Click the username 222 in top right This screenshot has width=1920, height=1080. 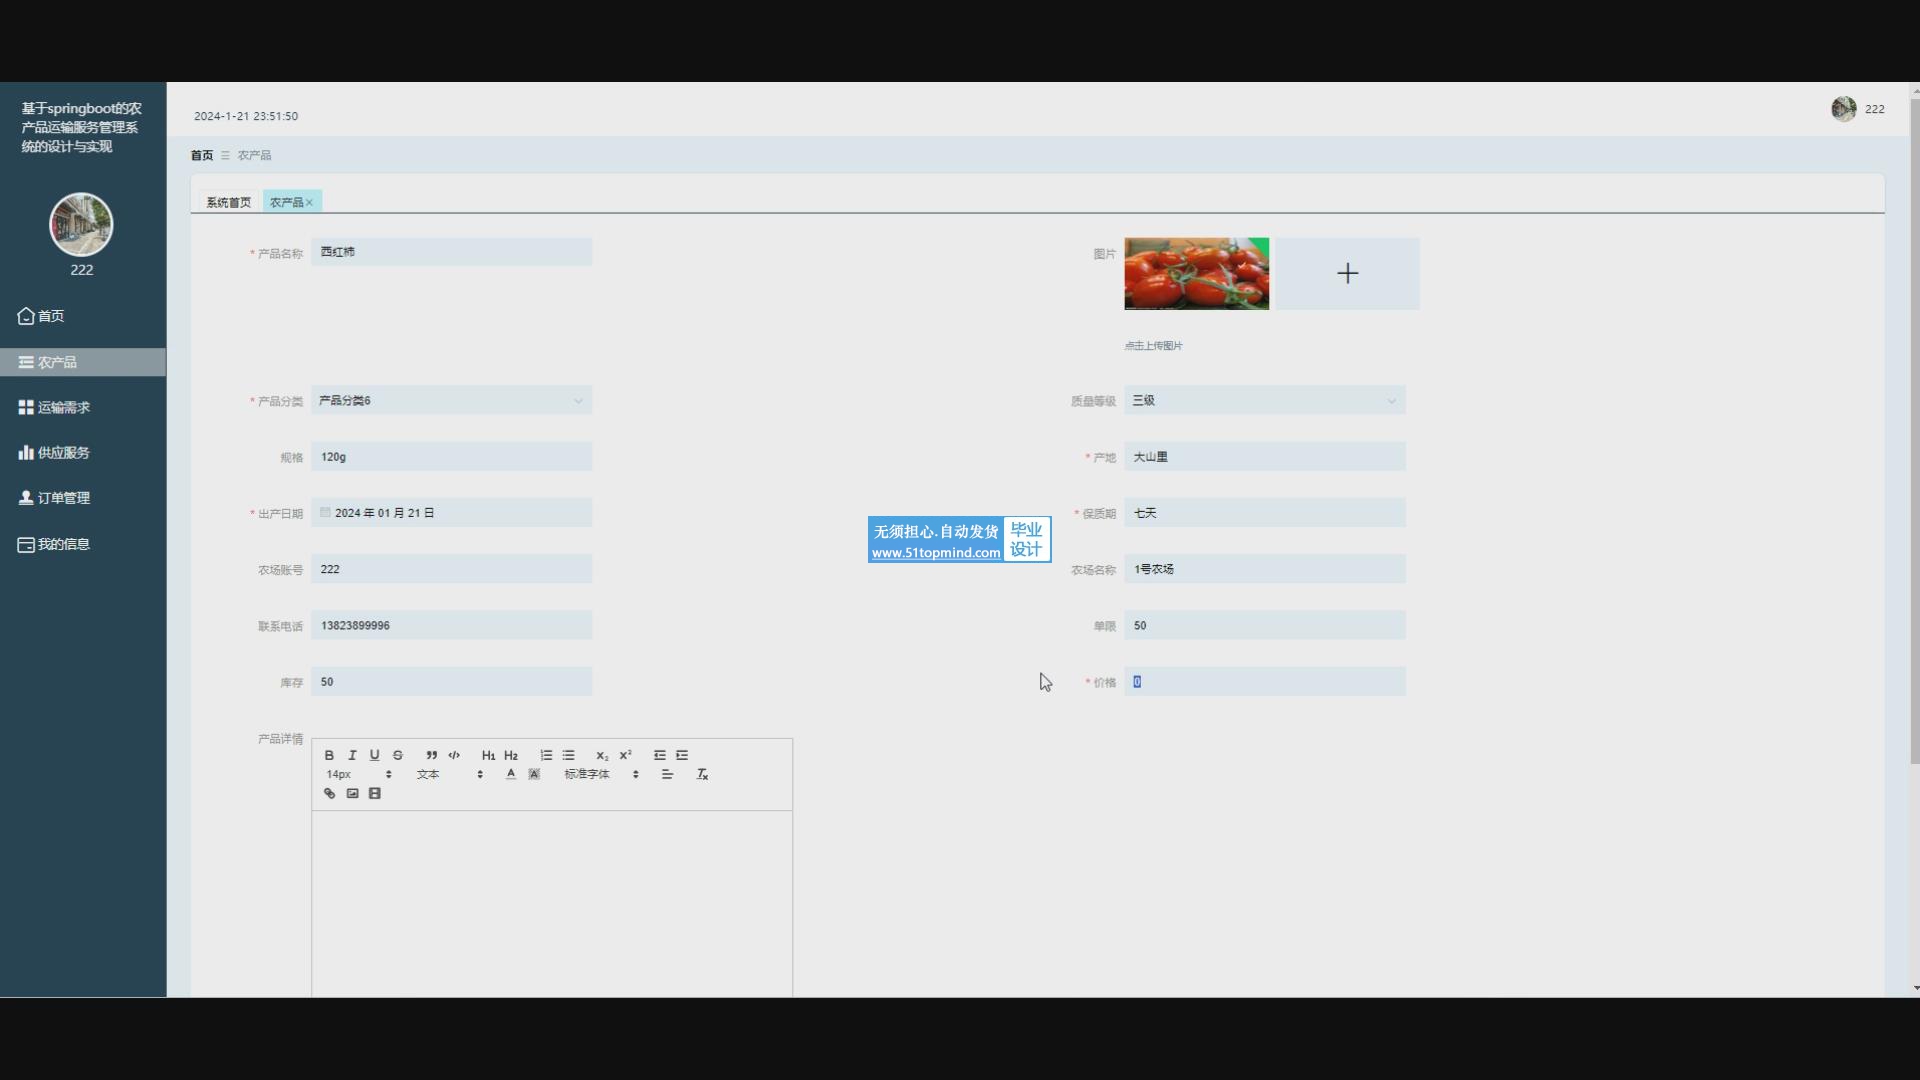(x=1875, y=109)
